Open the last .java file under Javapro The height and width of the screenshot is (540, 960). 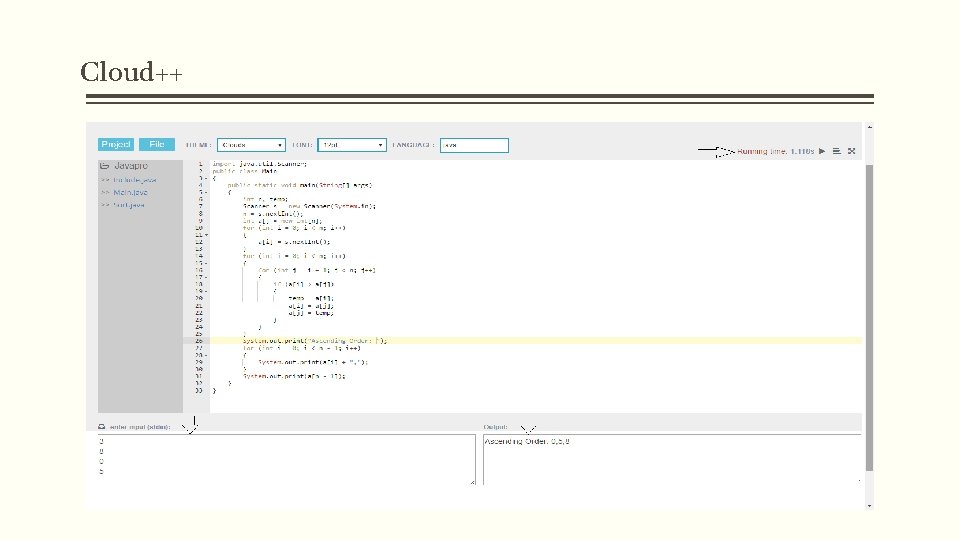(129, 205)
